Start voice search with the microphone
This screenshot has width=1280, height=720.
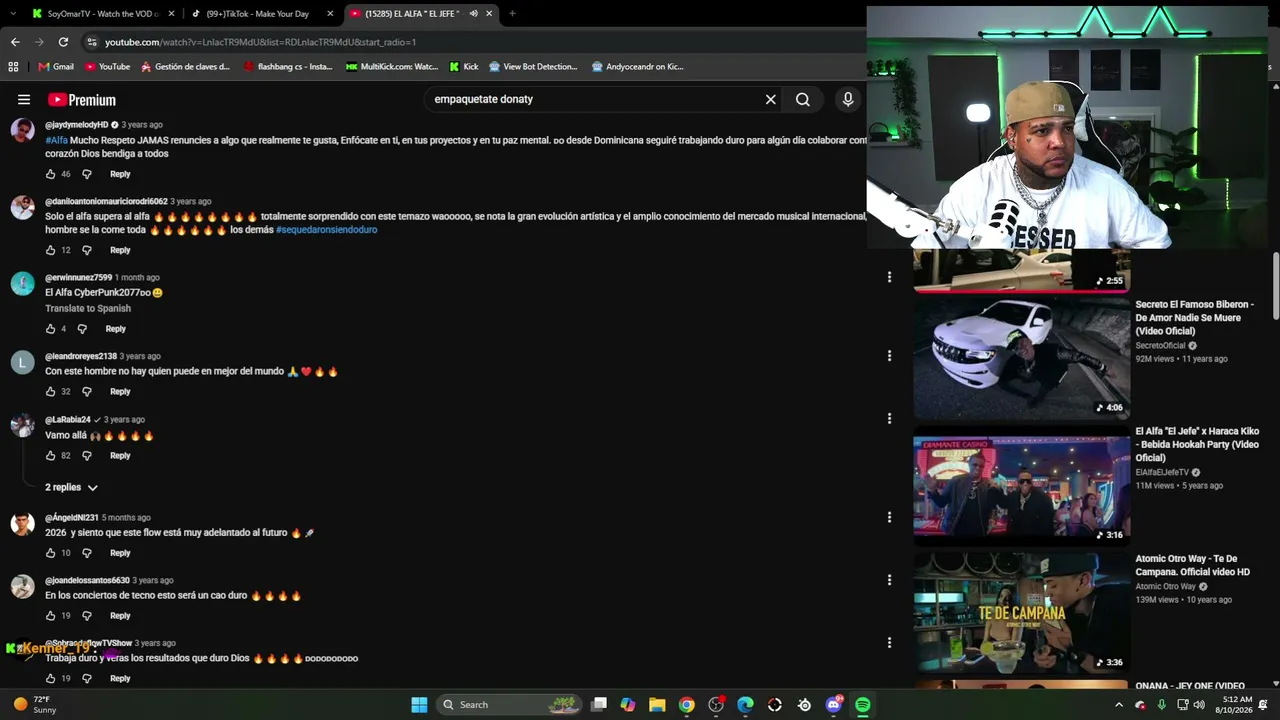(848, 100)
